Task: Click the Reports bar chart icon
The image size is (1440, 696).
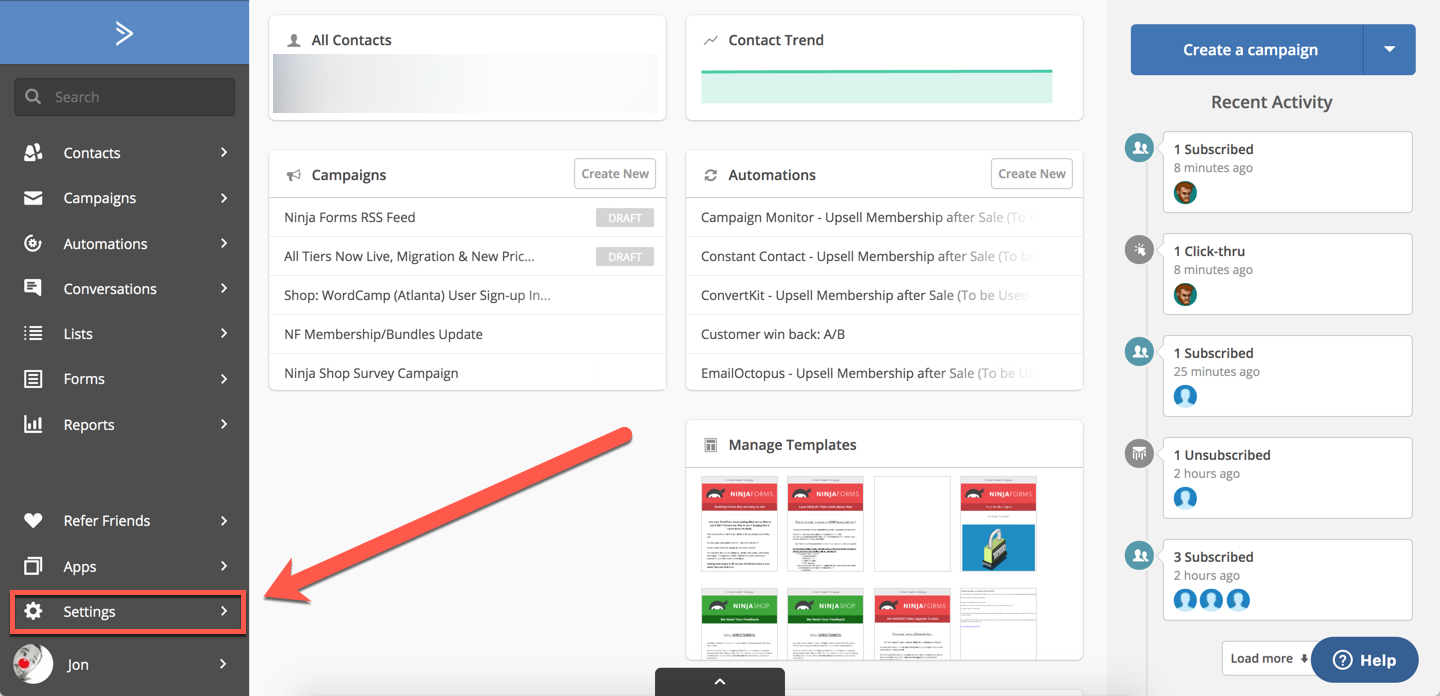Action: click(33, 424)
